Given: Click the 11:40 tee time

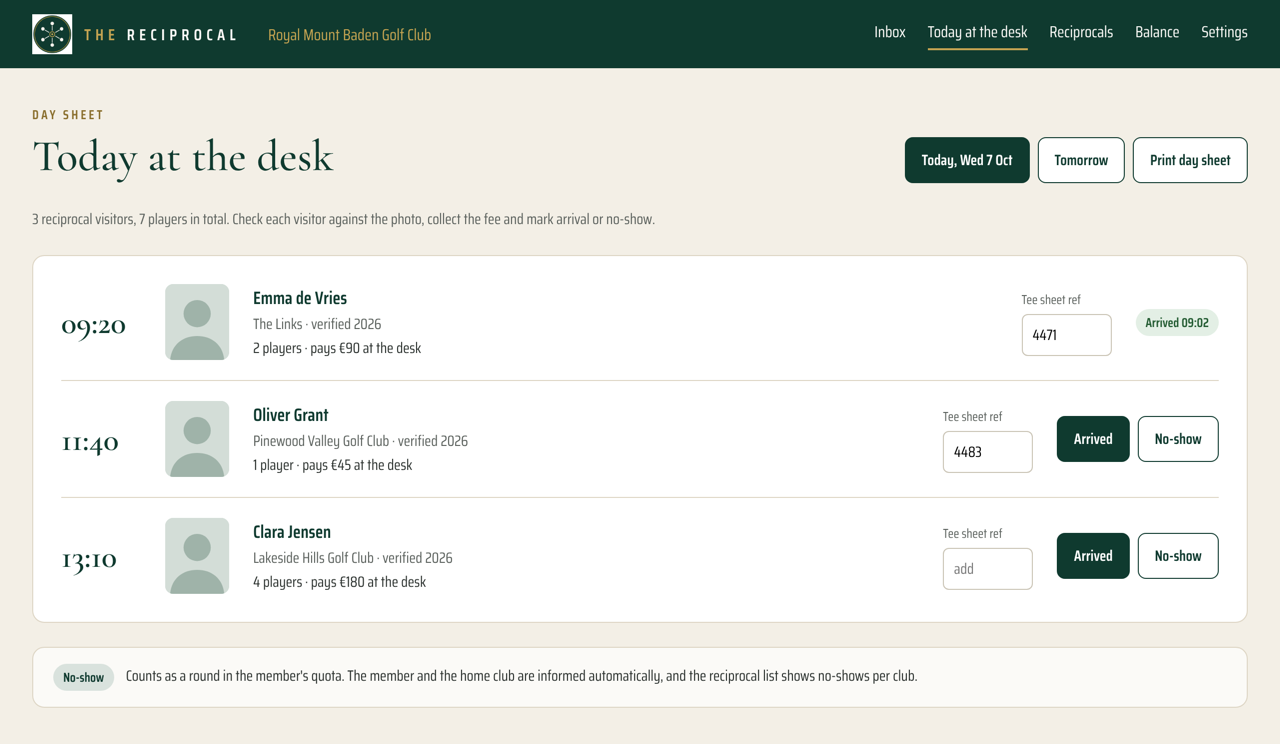Looking at the screenshot, I should pyautogui.click(x=90, y=442).
